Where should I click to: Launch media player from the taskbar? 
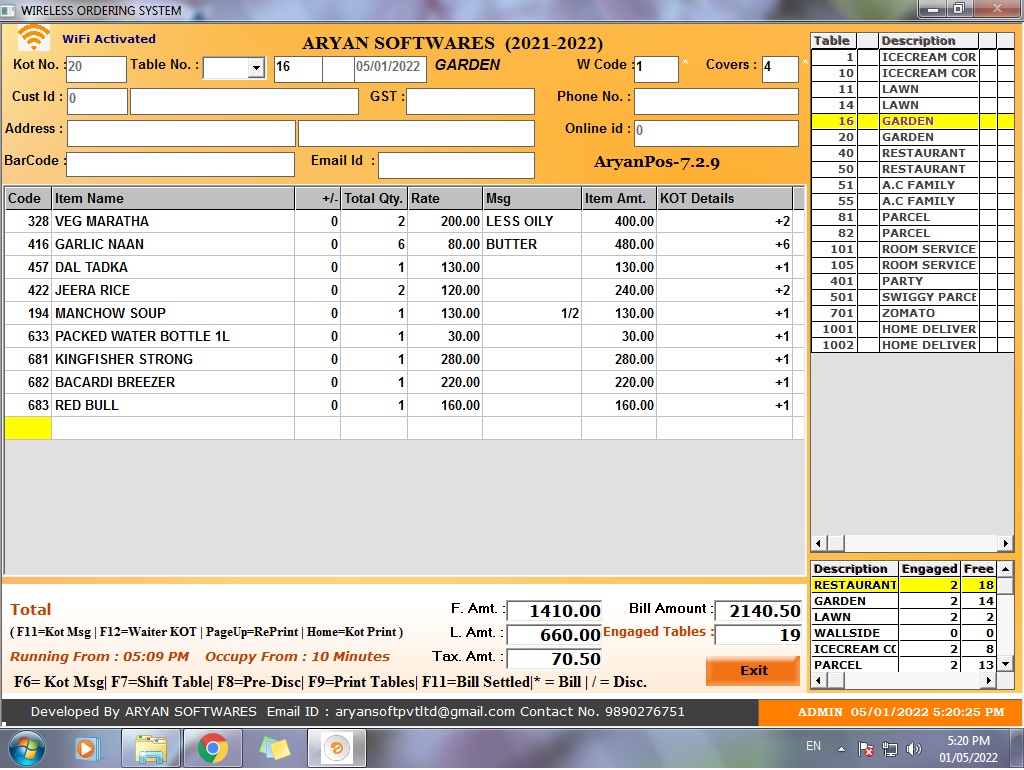tap(86, 748)
